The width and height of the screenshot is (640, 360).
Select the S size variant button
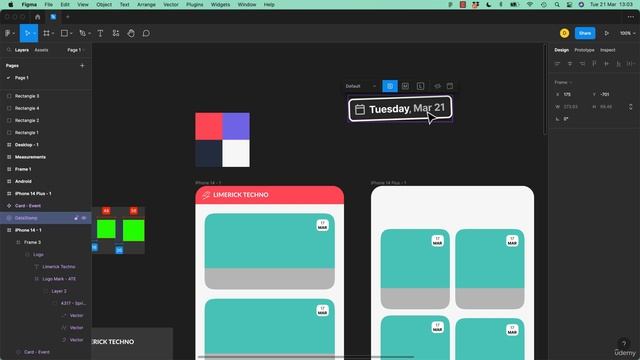(390, 86)
